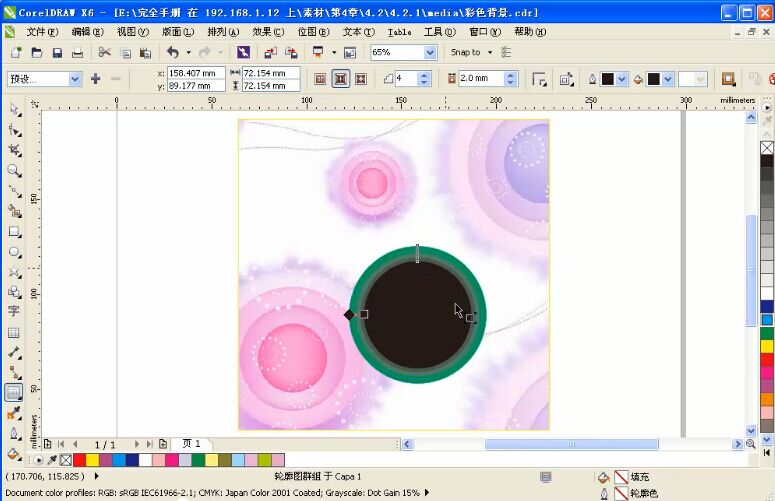Open the 视图 (View) menu
Screen dimensions: 775x501
point(132,32)
